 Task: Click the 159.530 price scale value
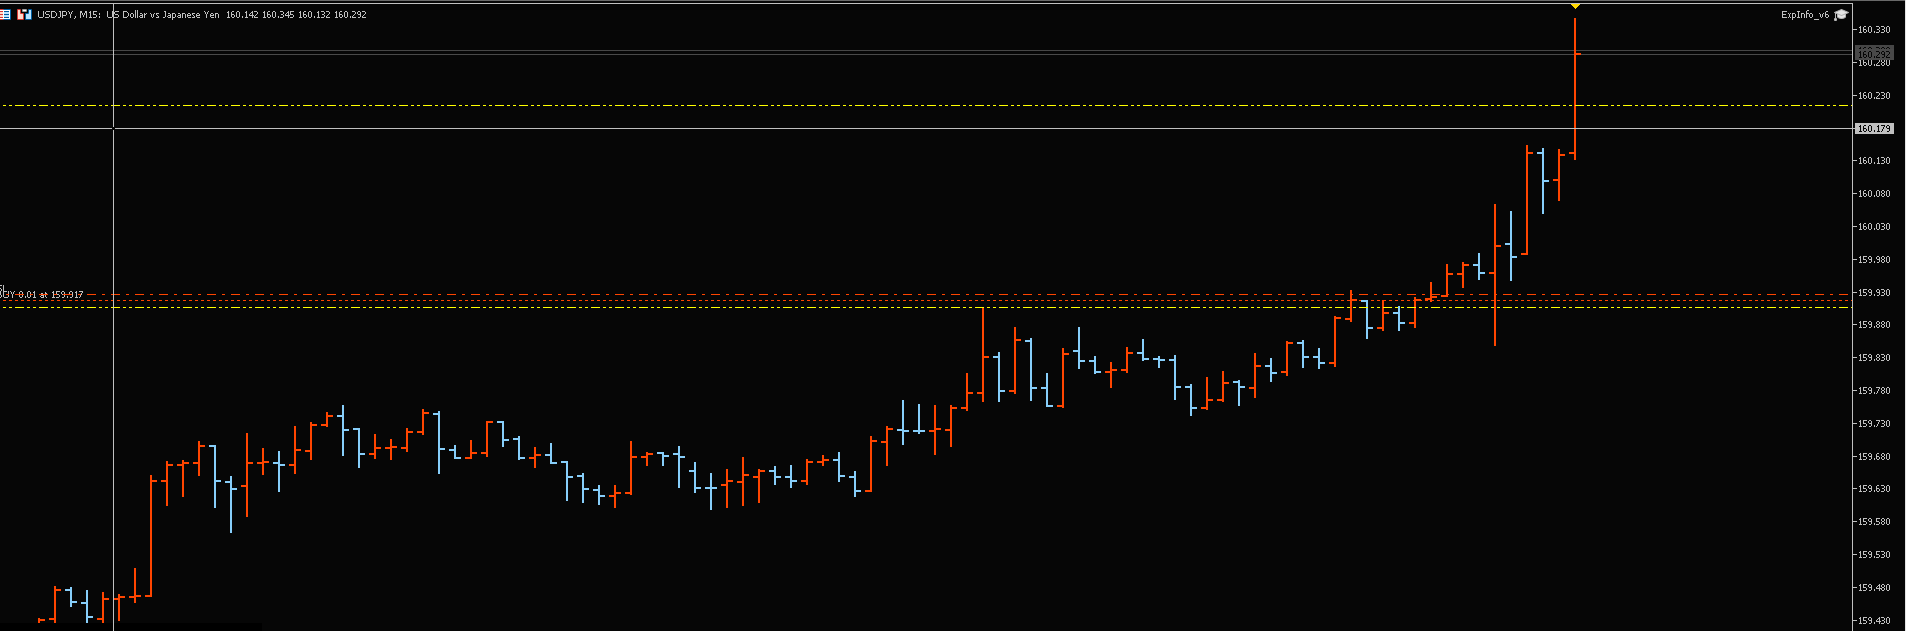pyautogui.click(x=1874, y=555)
